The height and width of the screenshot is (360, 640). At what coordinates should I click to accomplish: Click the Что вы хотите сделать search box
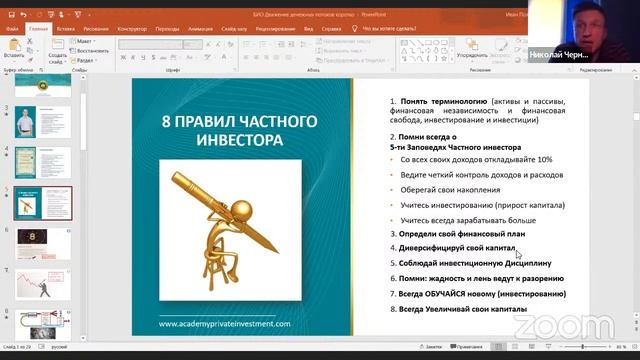click(x=389, y=29)
